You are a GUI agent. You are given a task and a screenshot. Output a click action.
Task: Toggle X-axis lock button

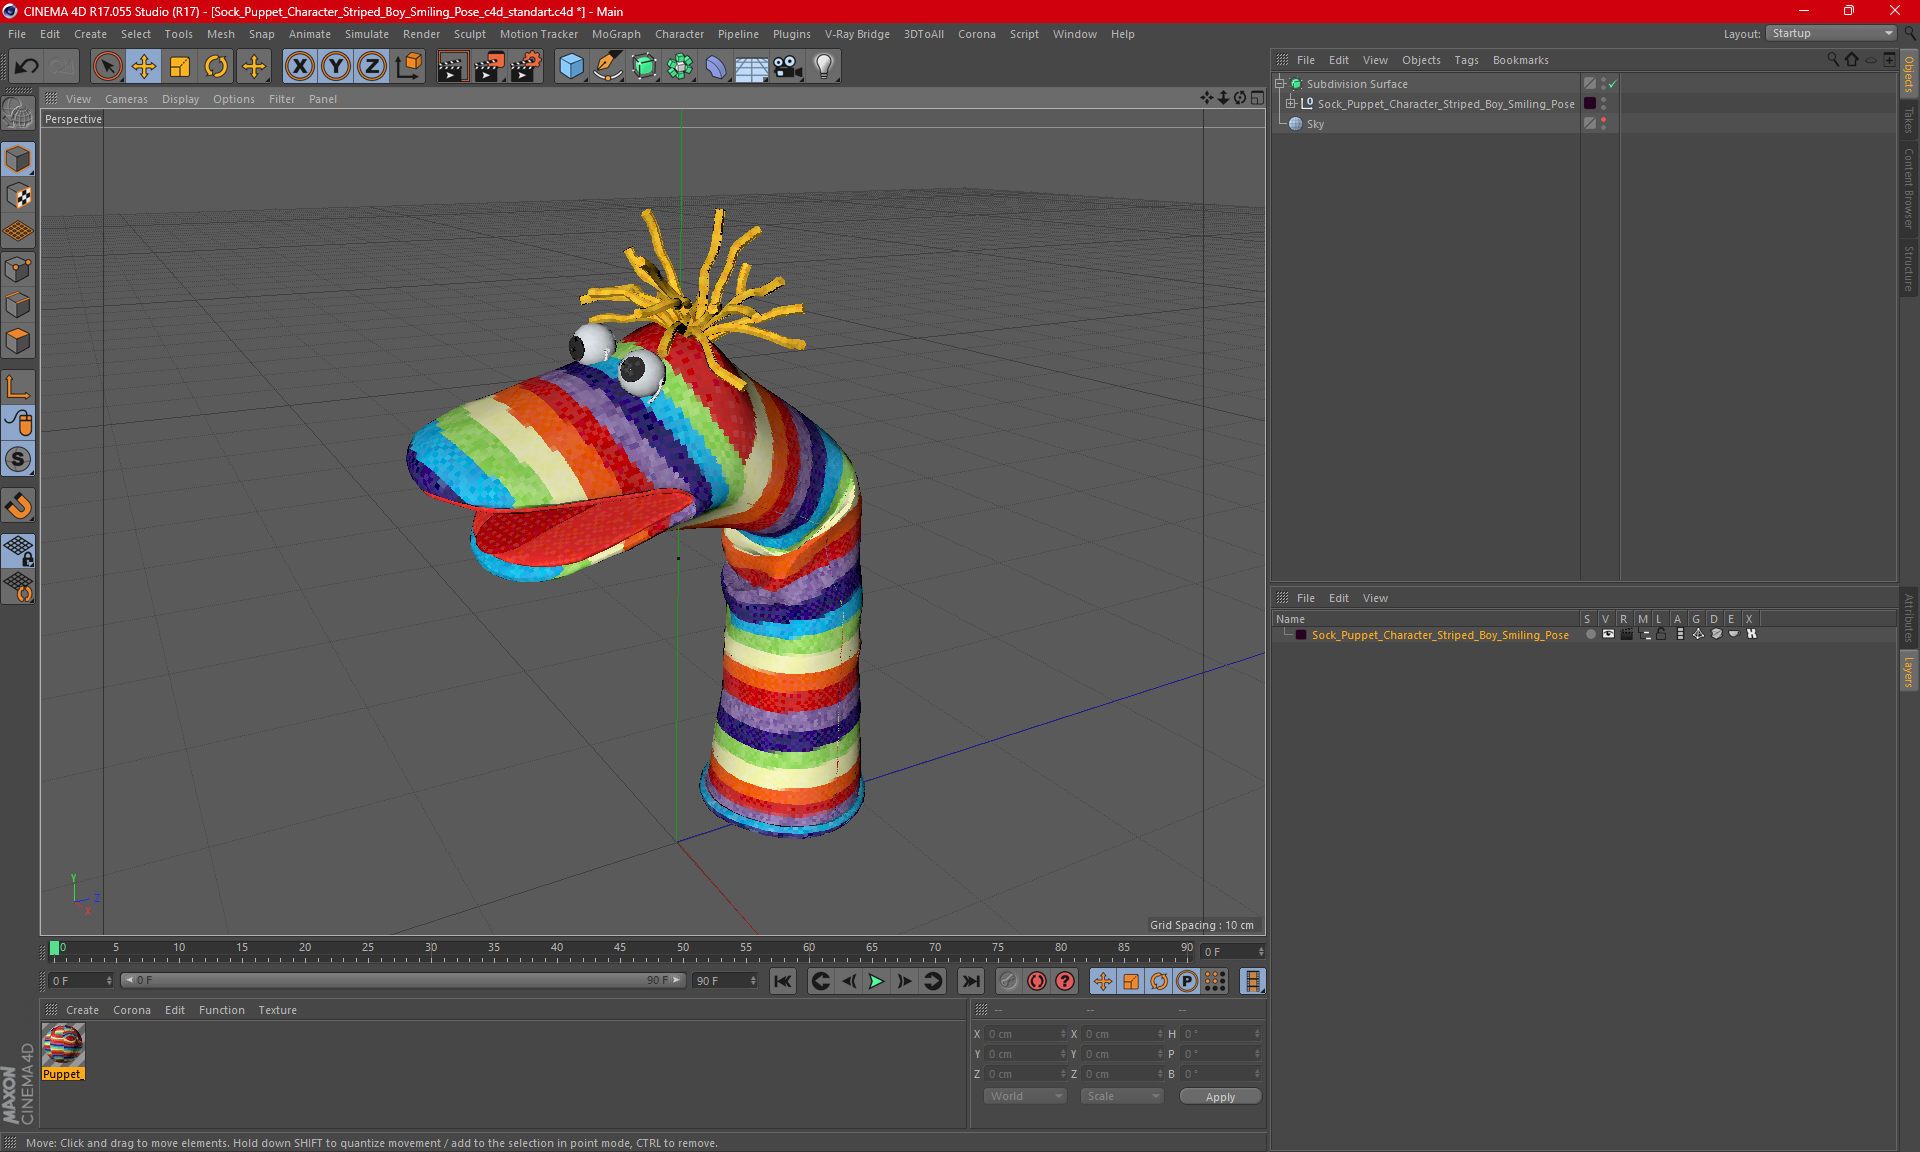(x=299, y=67)
